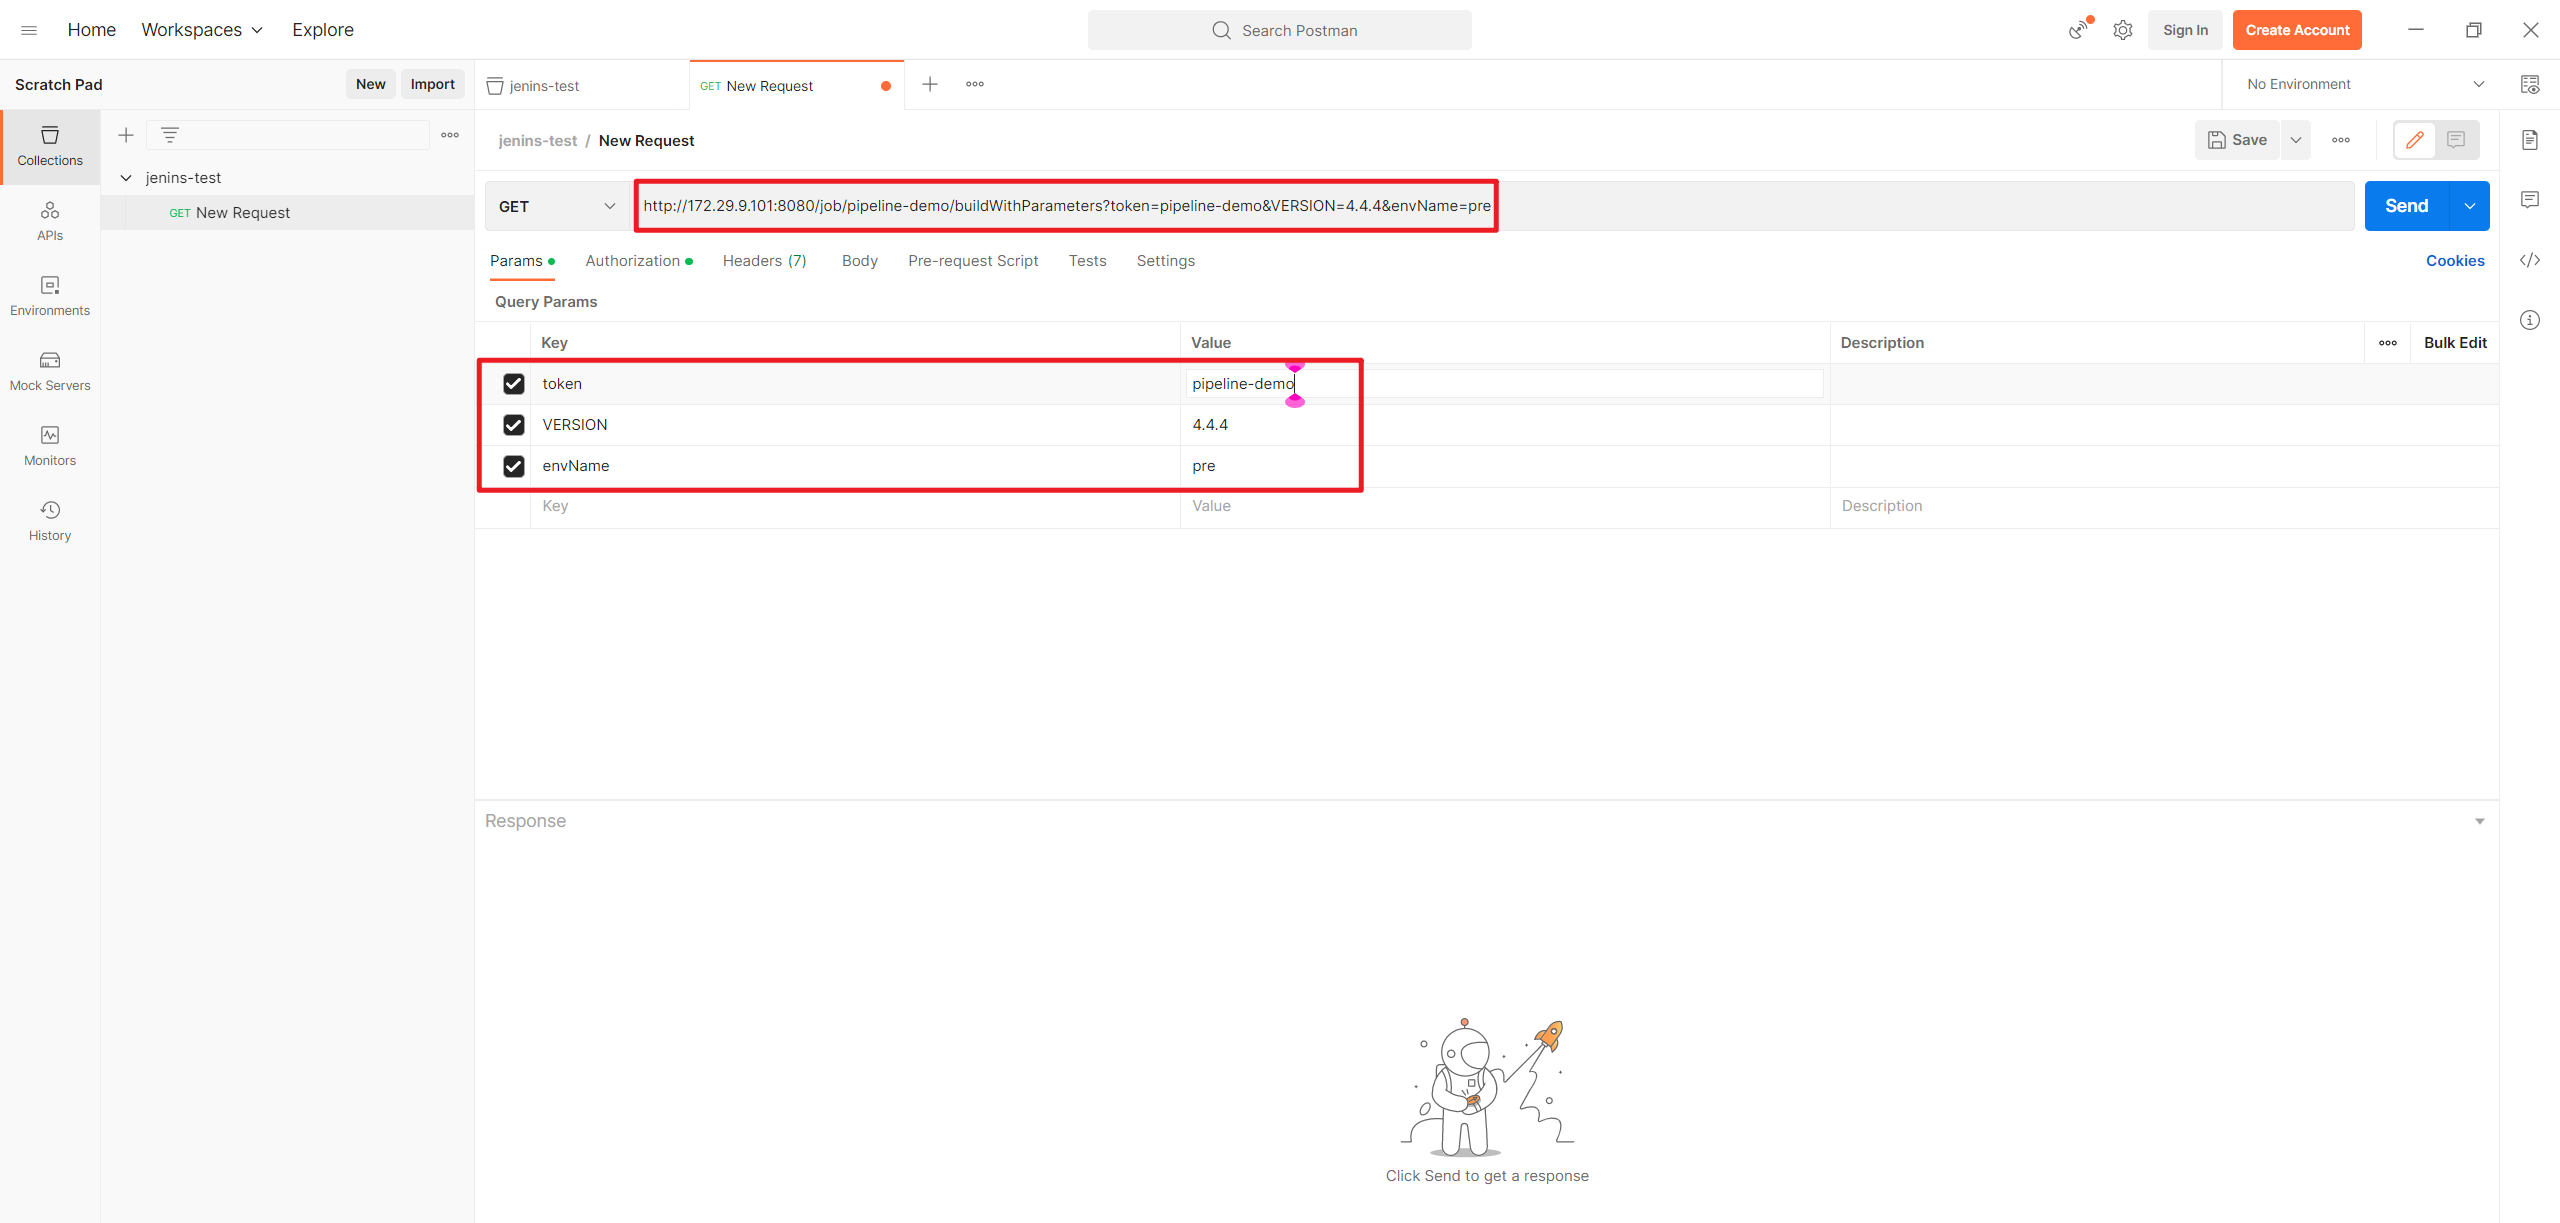Open the Collections sidebar panel
Viewport: 2560px width, 1223px height.
[x=50, y=146]
